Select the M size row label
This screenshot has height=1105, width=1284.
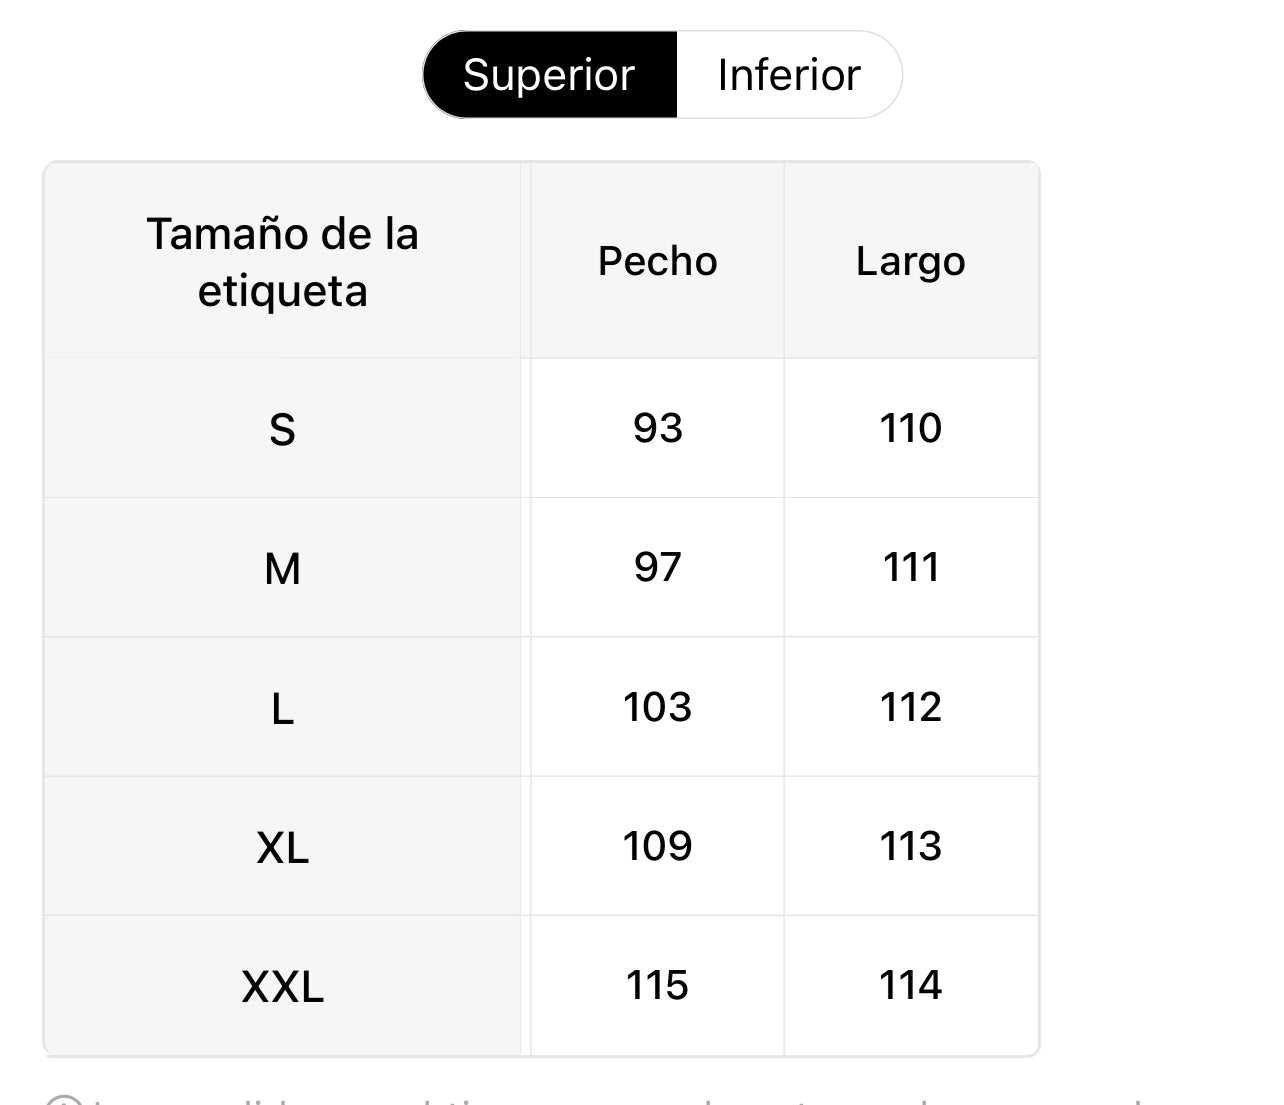pos(283,568)
